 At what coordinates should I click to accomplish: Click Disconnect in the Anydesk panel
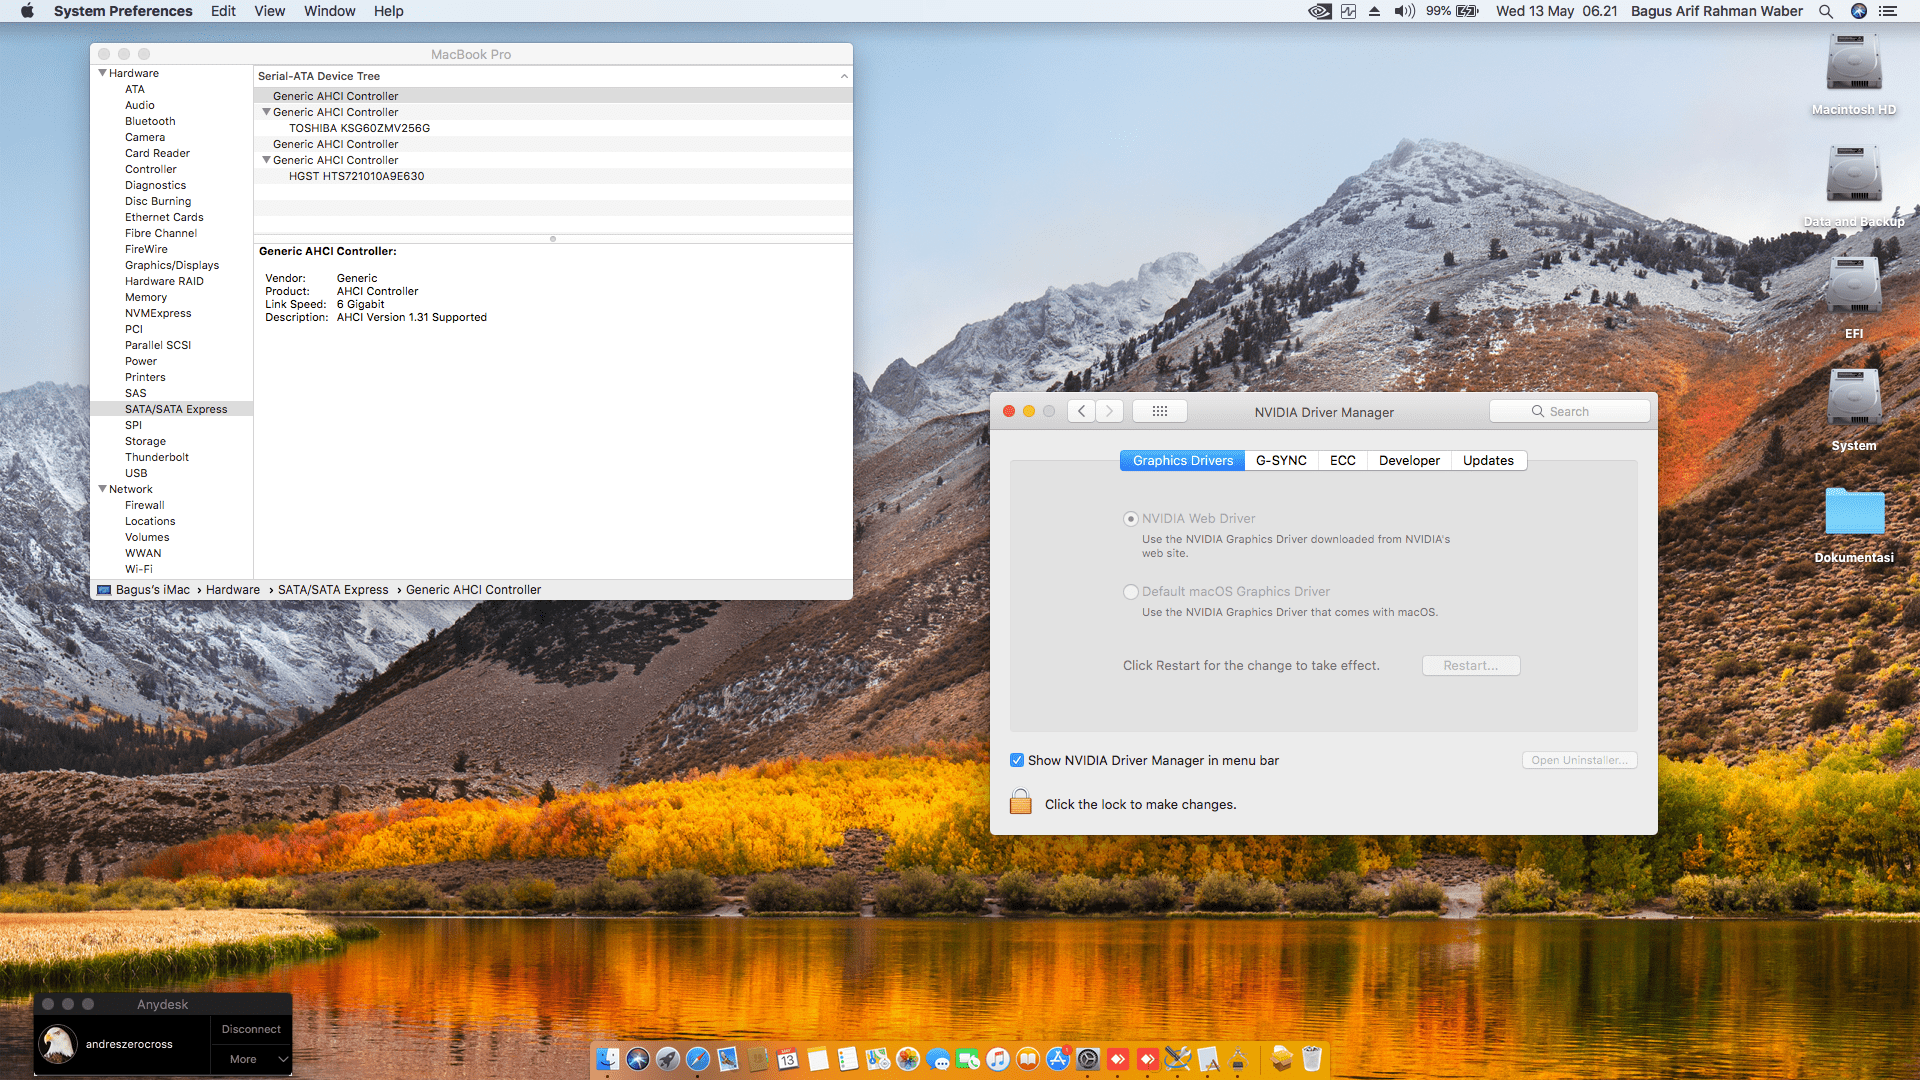point(251,1029)
